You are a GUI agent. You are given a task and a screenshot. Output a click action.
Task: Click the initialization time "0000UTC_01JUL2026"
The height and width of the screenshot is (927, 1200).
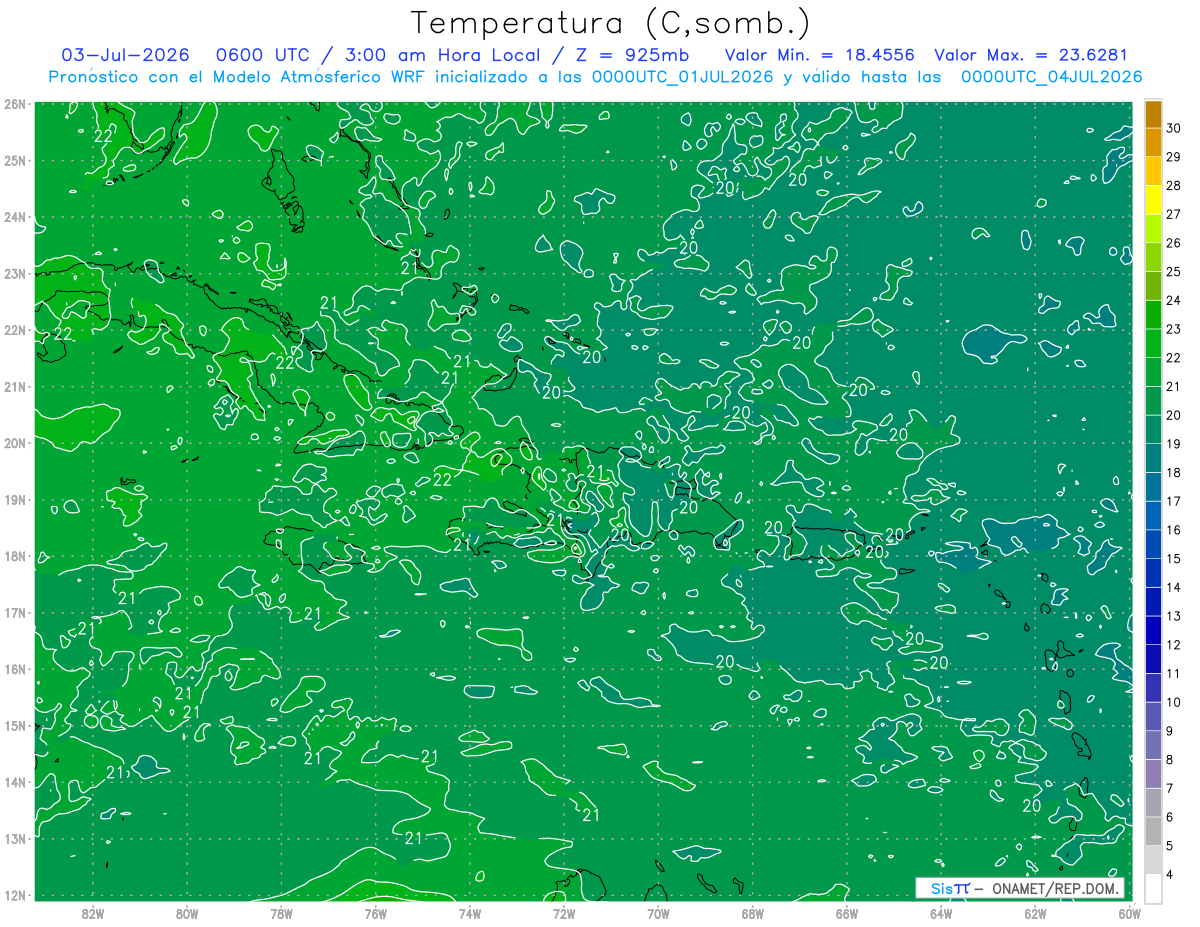(x=683, y=76)
